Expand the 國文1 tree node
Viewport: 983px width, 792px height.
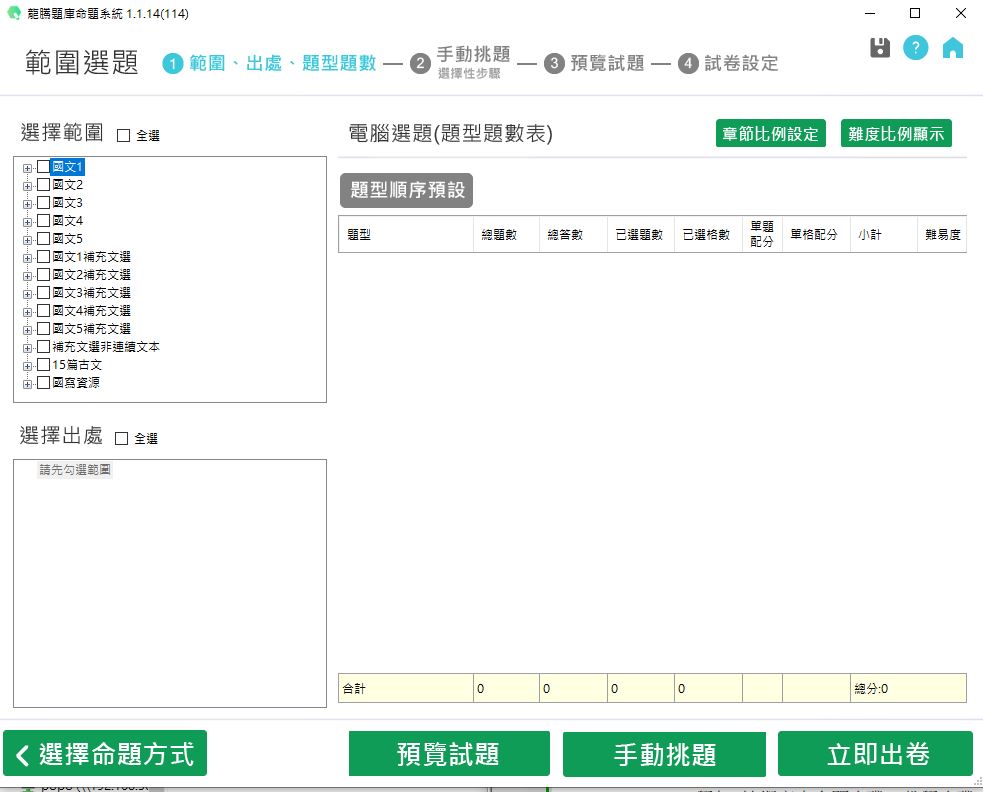[x=27, y=168]
